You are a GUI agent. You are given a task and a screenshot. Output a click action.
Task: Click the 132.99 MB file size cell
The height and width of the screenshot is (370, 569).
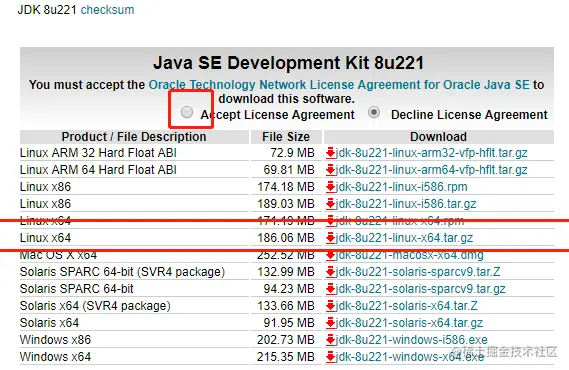point(286,272)
